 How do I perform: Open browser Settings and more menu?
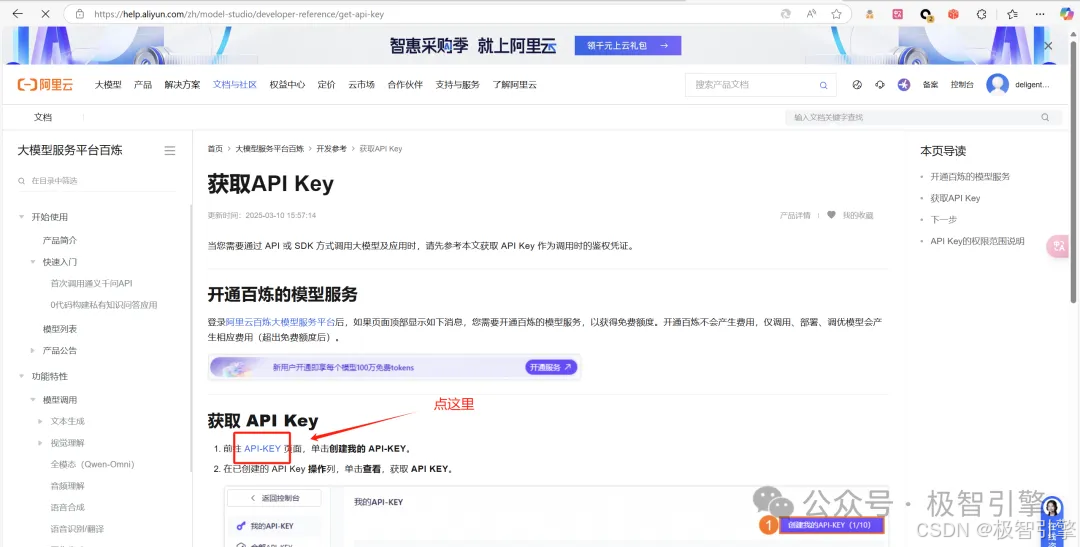coord(1040,14)
